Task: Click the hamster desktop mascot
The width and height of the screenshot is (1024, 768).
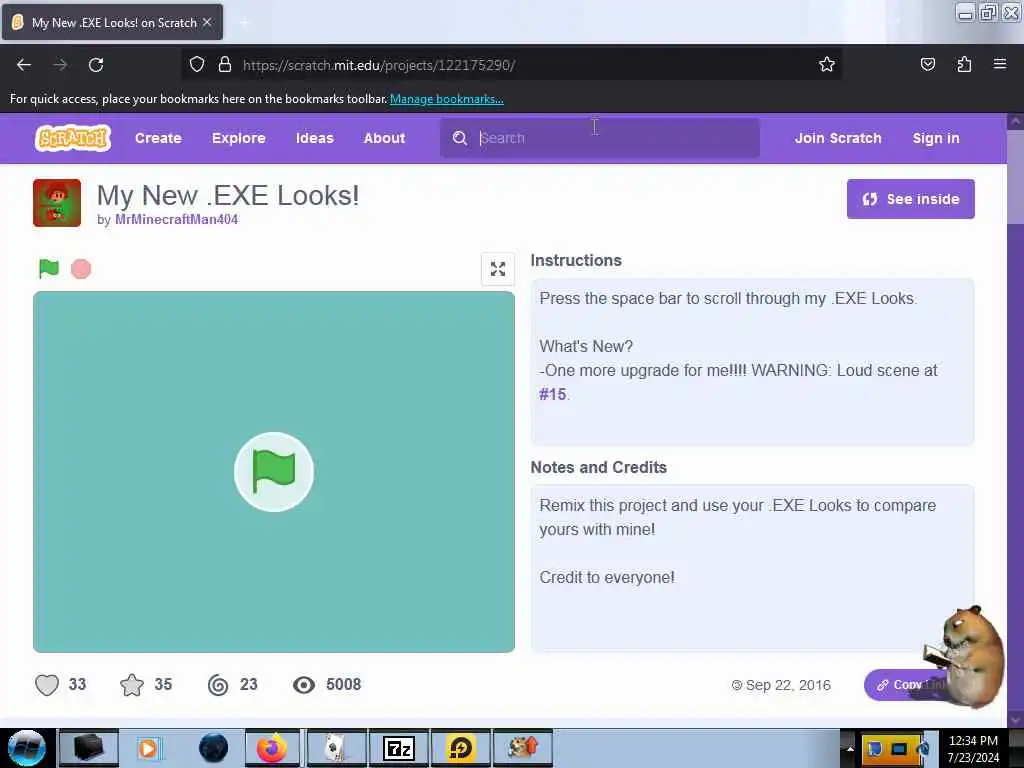Action: click(x=965, y=656)
